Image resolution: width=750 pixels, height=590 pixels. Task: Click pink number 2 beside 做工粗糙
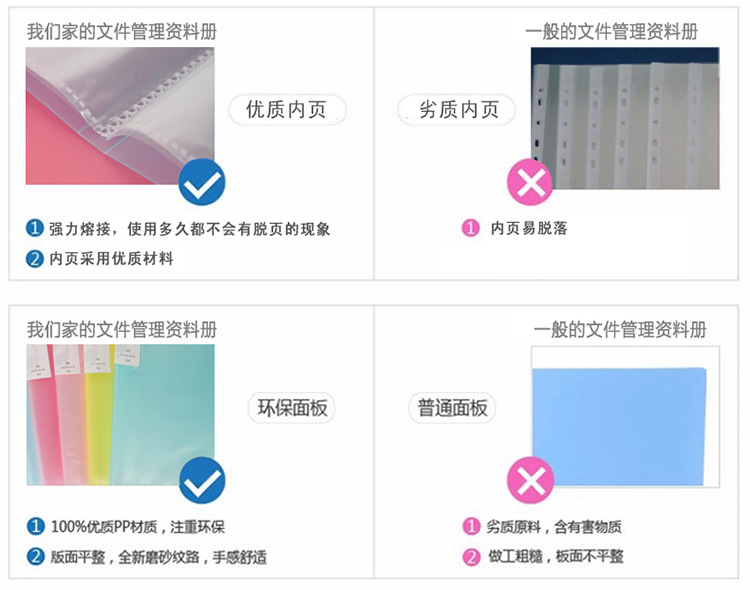(x=471, y=557)
